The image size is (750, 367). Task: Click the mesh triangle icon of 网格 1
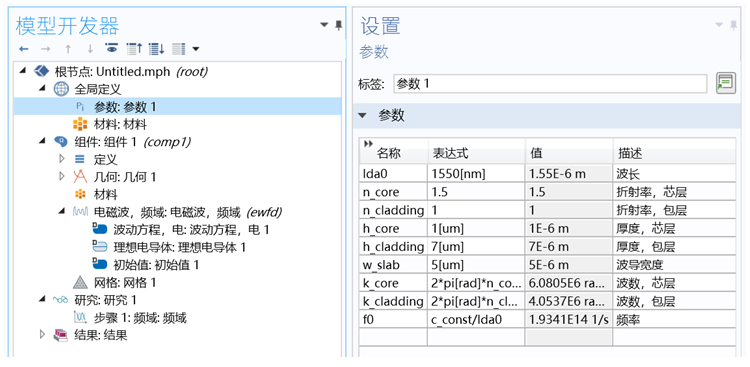[80, 282]
